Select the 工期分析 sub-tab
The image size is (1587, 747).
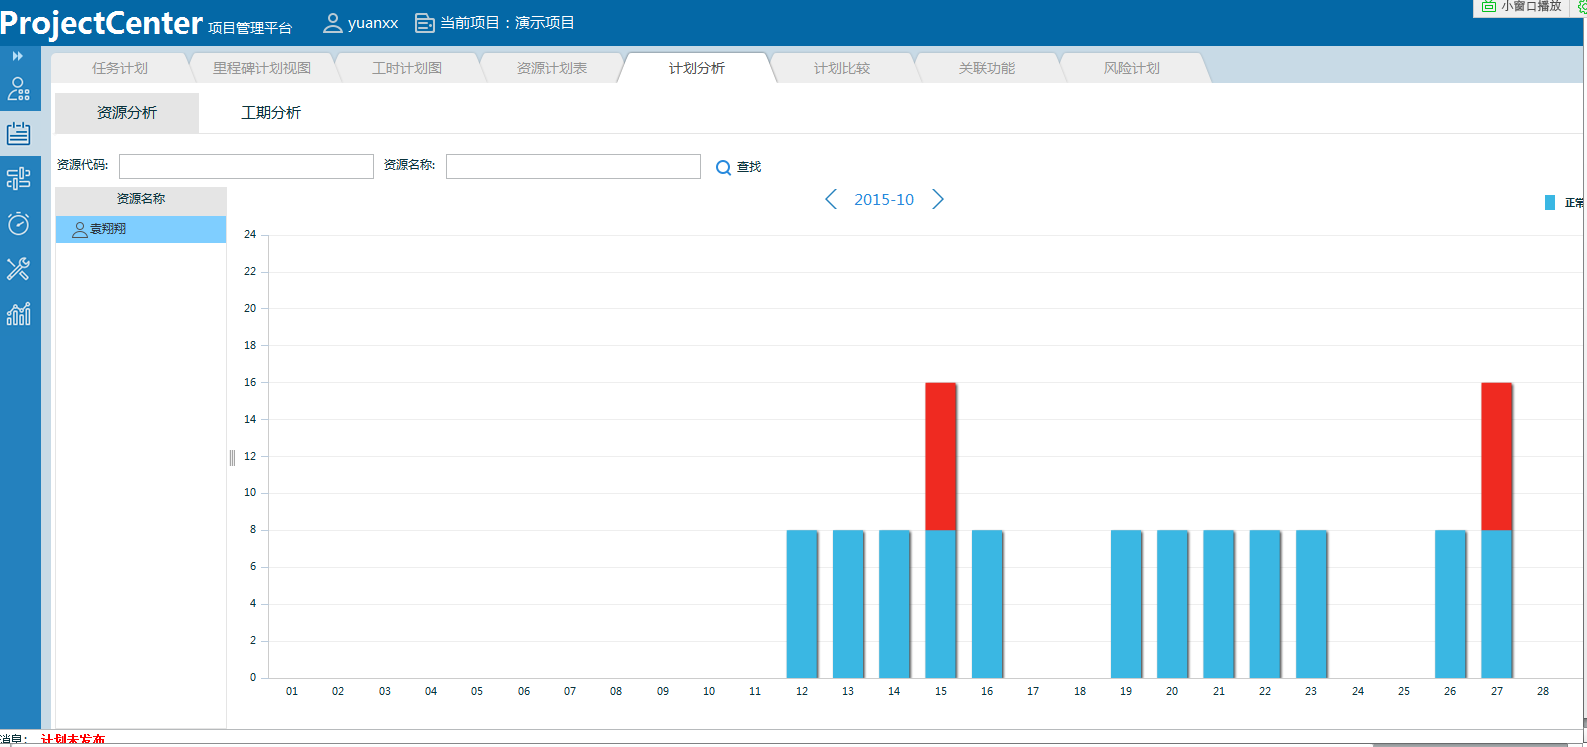coord(271,113)
